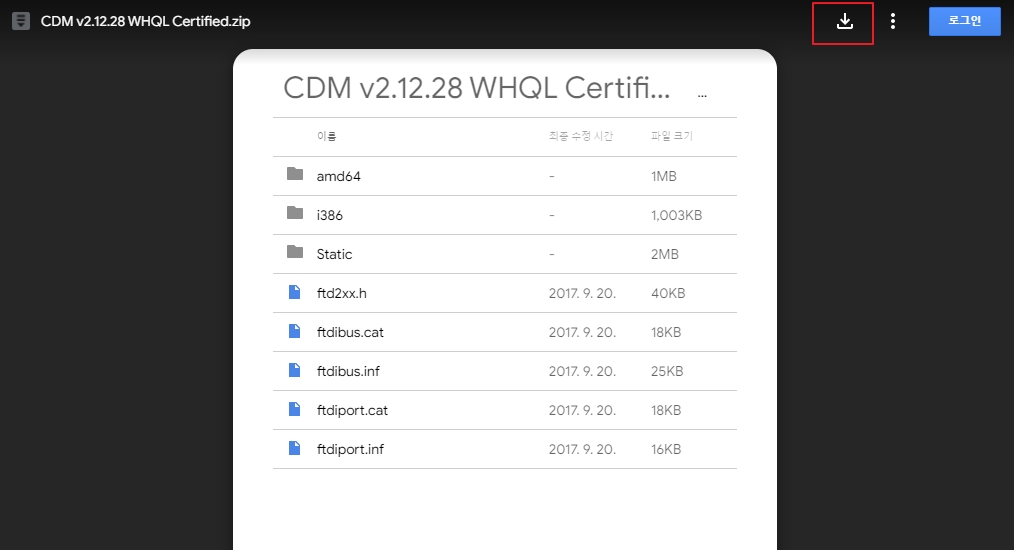
Task: Open the amd64 folder row
Action: coord(504,176)
